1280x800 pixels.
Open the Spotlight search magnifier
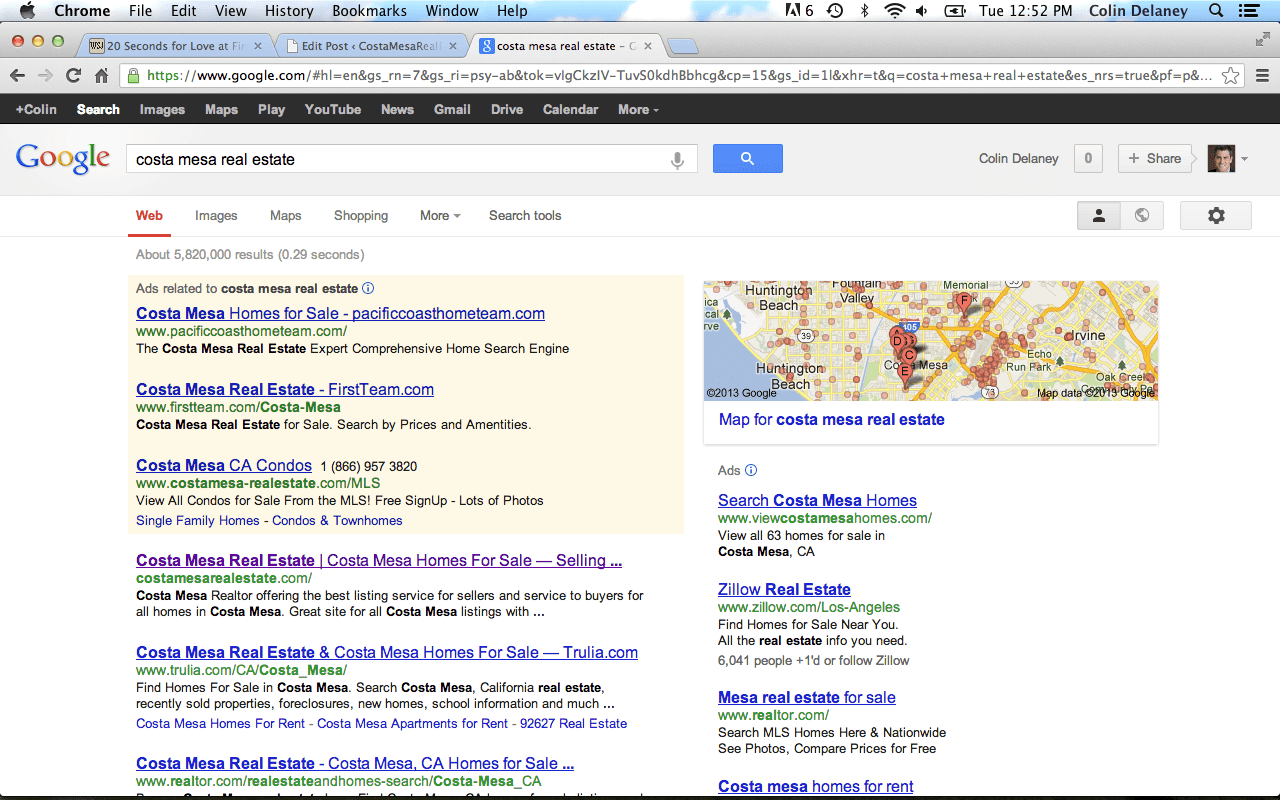(x=1216, y=11)
